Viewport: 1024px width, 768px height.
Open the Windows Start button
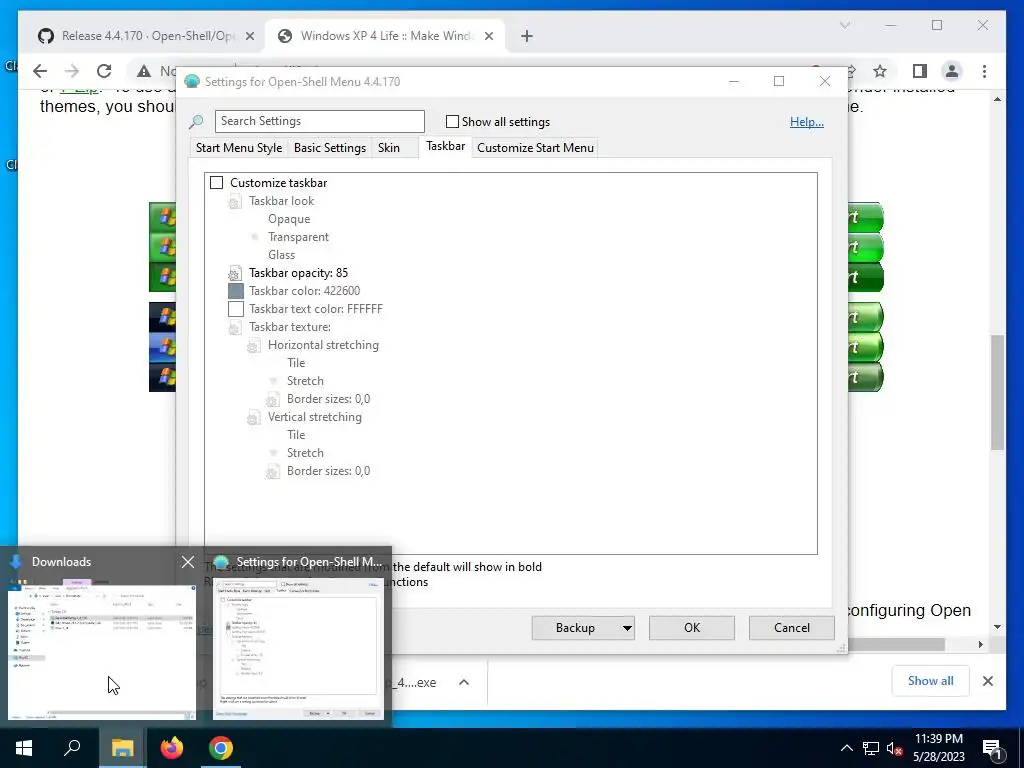coord(24,748)
